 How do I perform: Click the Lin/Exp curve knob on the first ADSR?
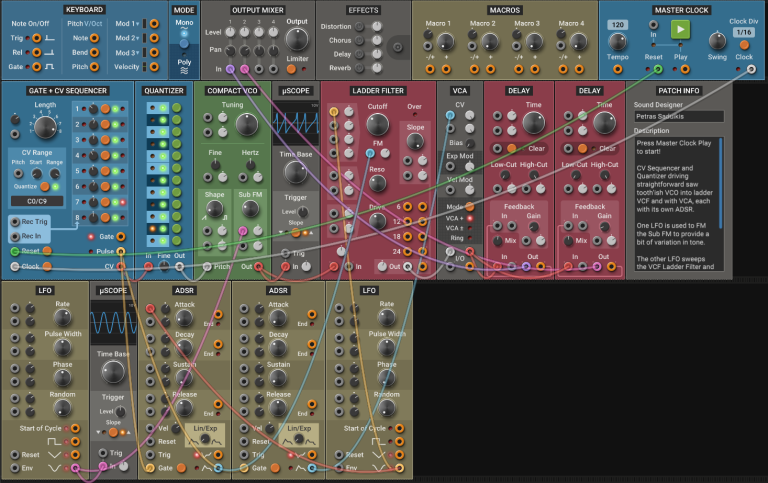(x=205, y=439)
